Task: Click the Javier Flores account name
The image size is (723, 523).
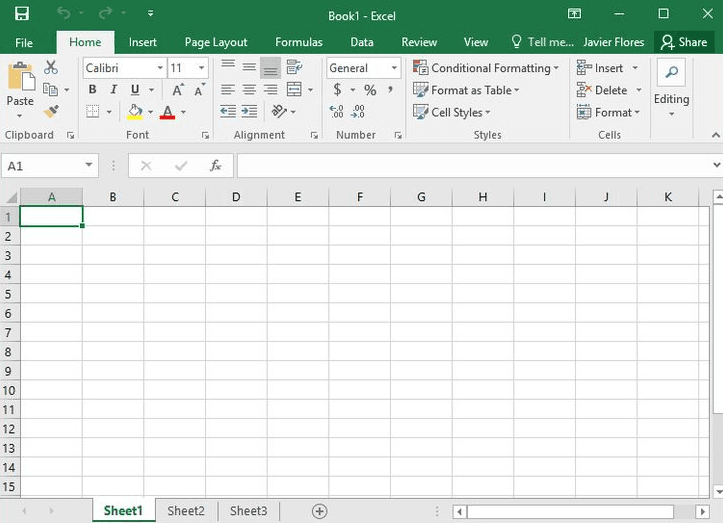Action: point(613,42)
